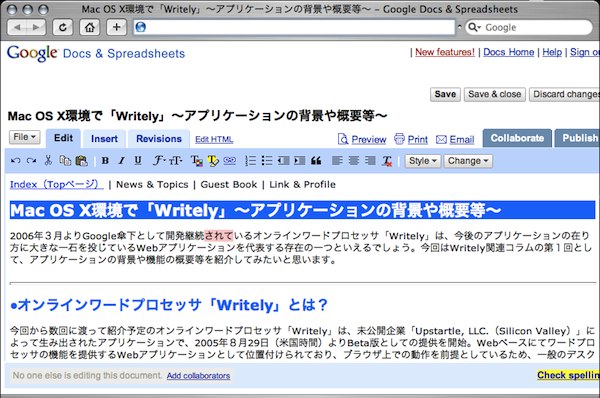
Task: Toggle Underline formatting
Action: (x=138, y=161)
